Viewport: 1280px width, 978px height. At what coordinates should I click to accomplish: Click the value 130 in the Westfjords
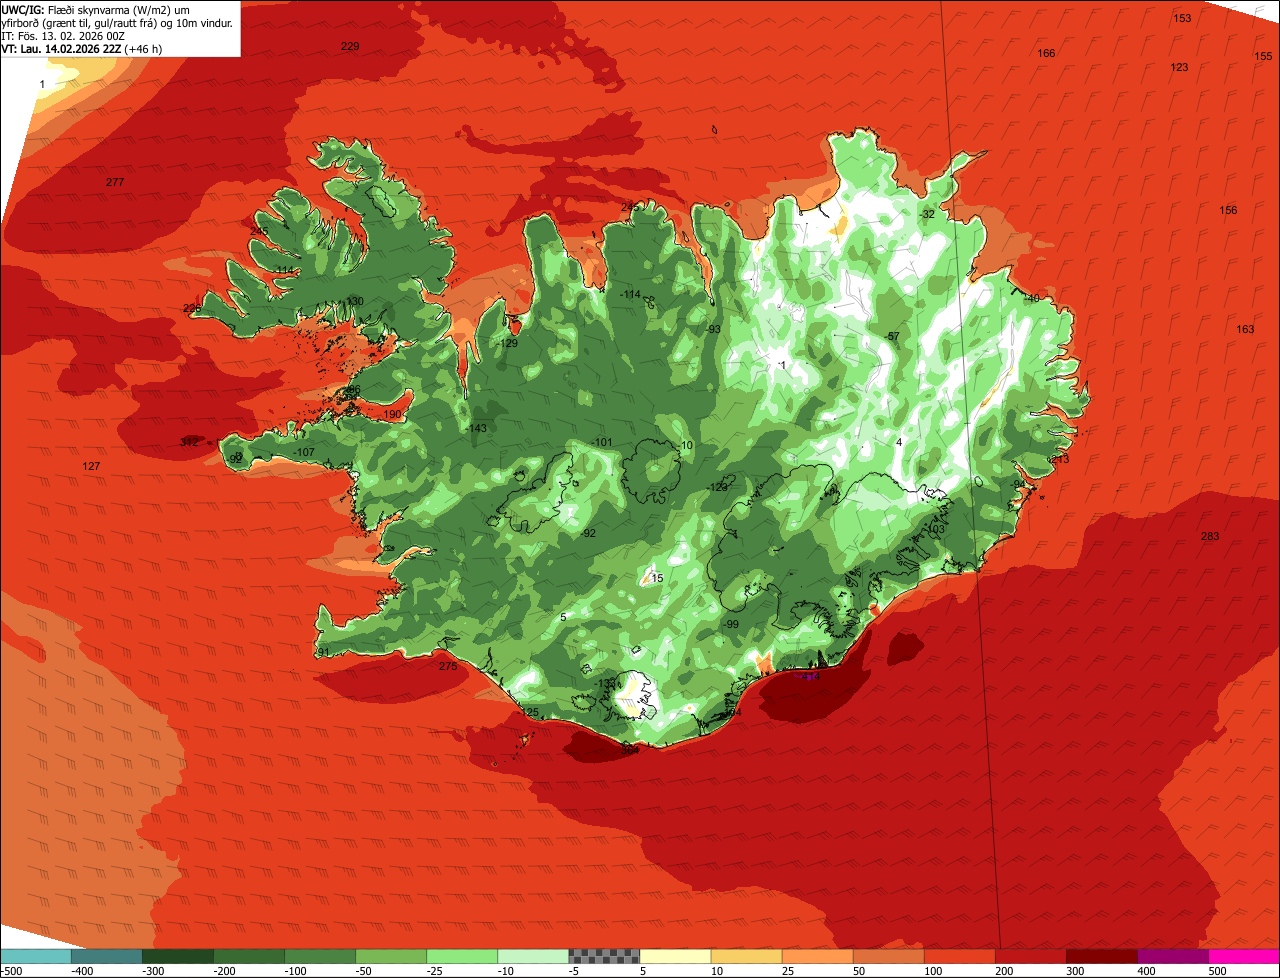[x=354, y=301]
